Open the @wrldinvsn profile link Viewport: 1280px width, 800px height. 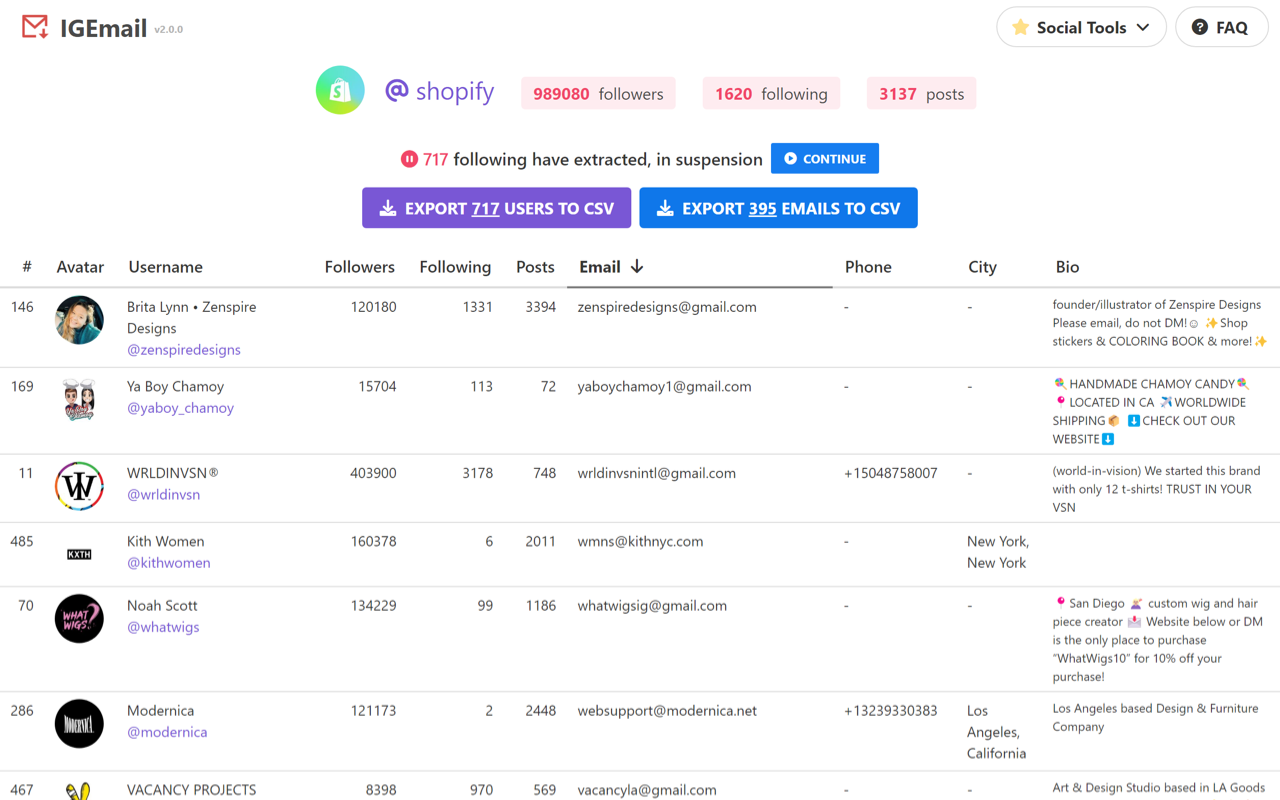point(163,495)
